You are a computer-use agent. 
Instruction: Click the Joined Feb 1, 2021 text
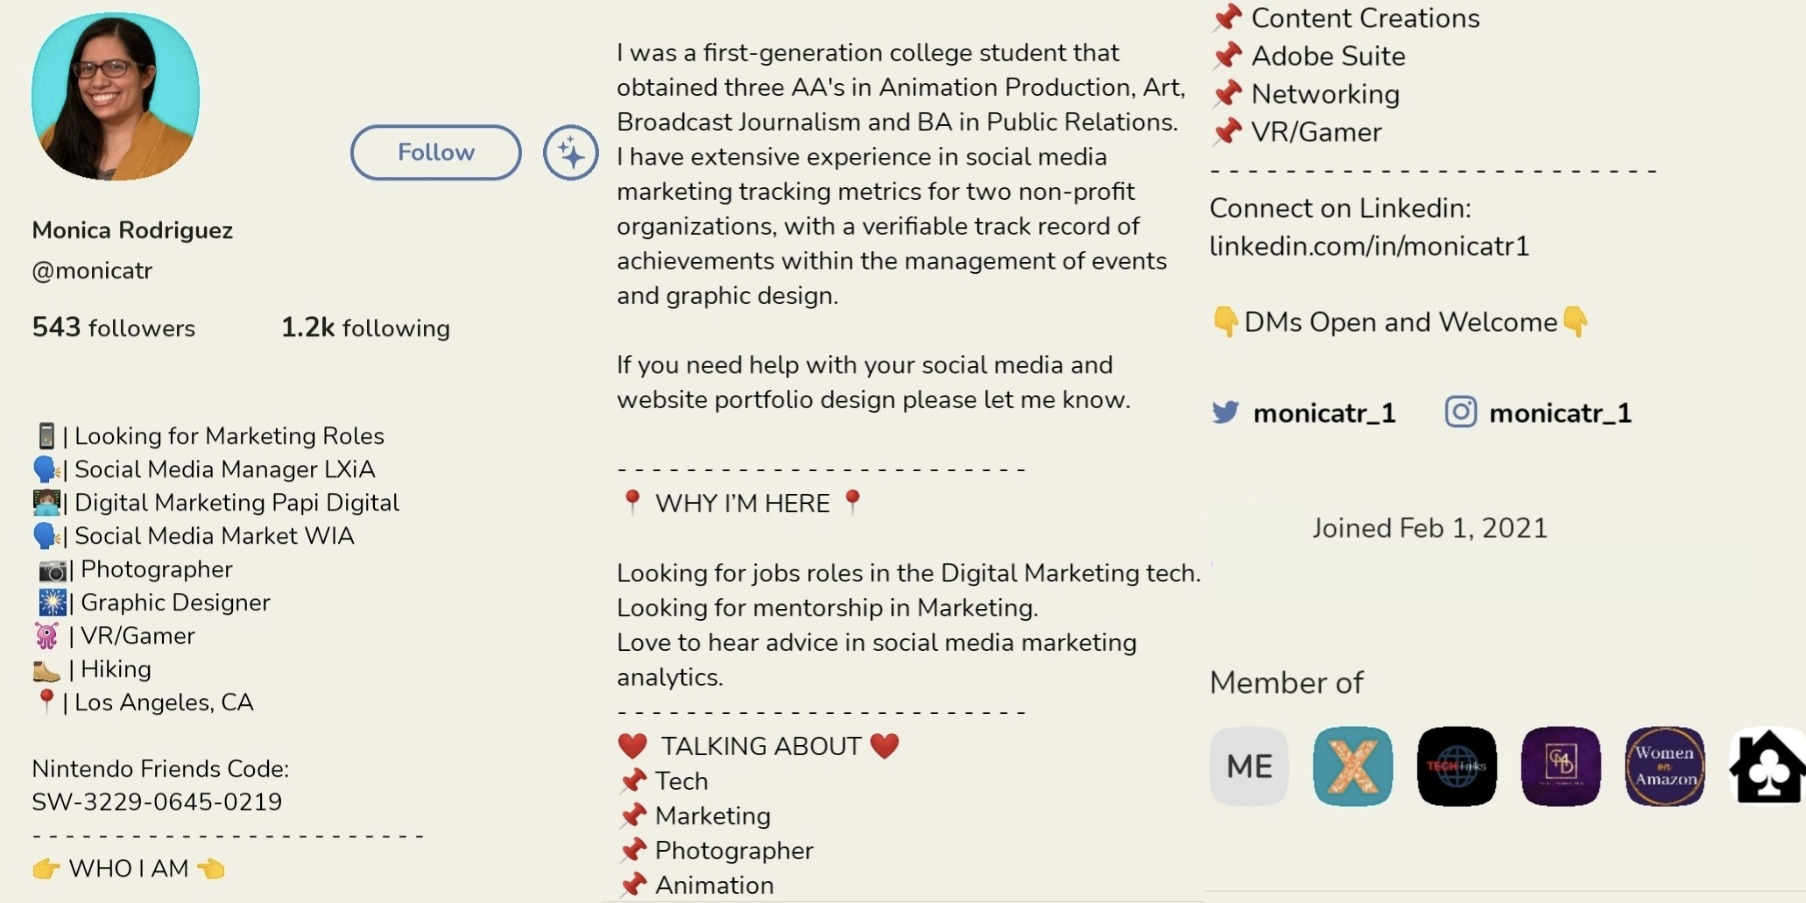(x=1429, y=528)
